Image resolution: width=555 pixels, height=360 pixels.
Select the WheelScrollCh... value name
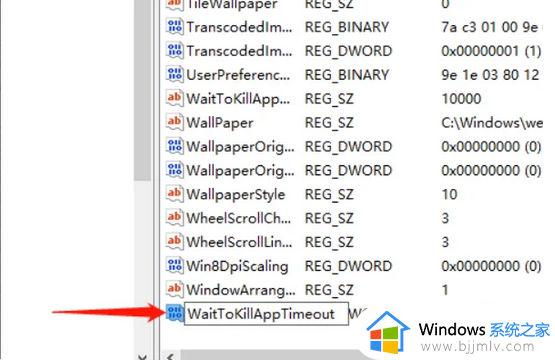tap(239, 218)
